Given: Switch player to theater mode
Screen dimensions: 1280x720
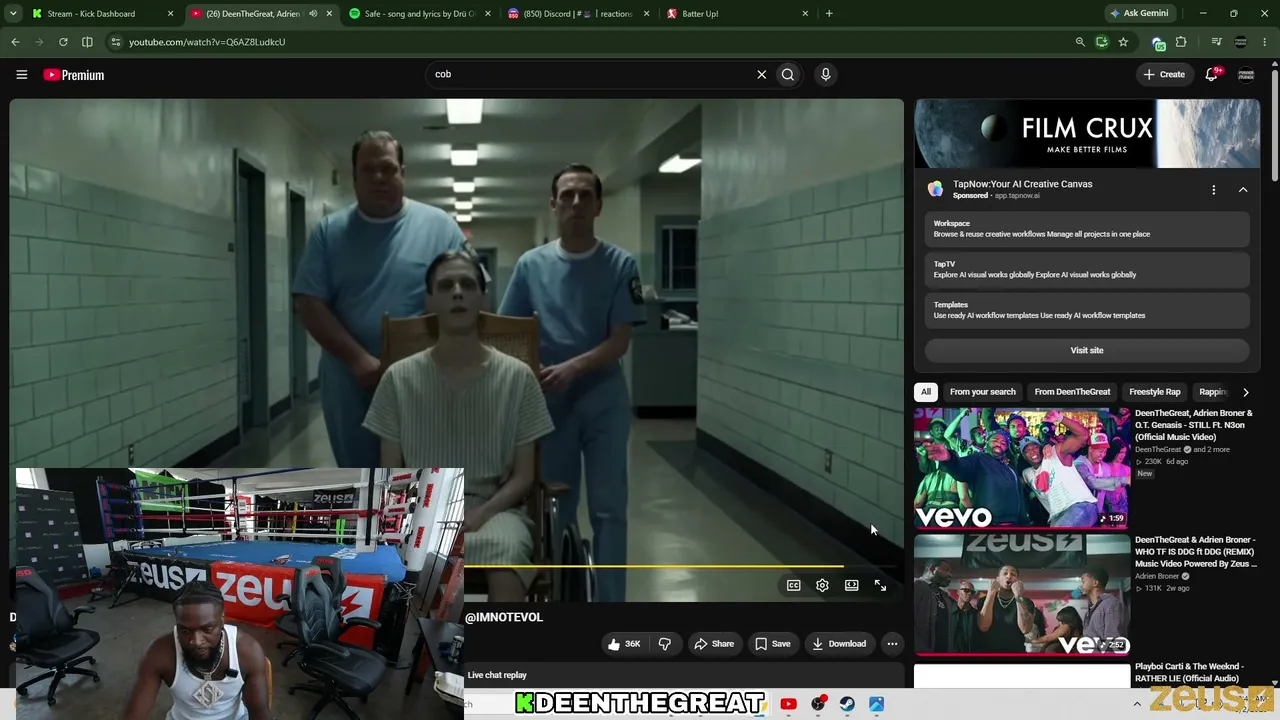Looking at the screenshot, I should (851, 585).
